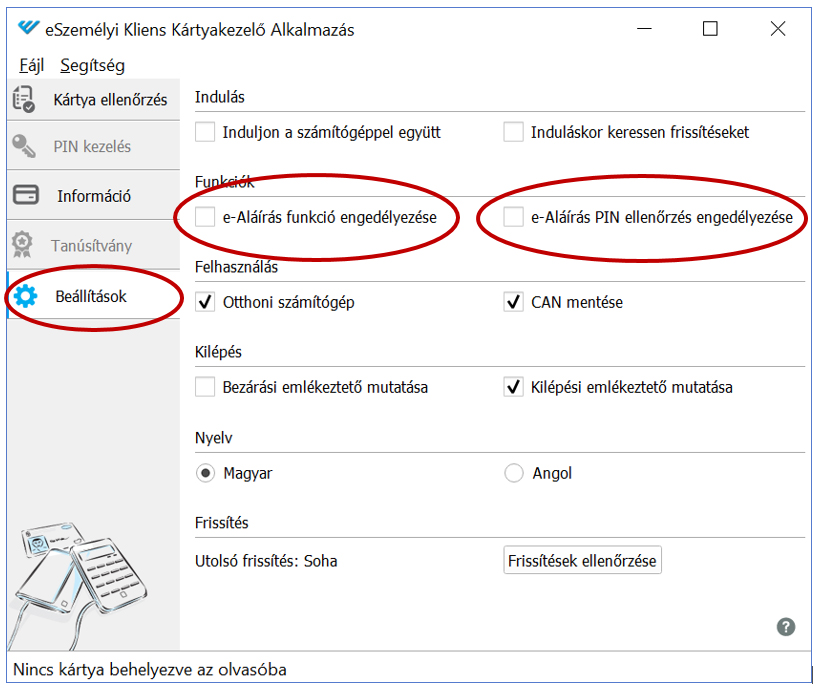Enable e-Aláírás funkció engedélyezése checkbox
This screenshot has height=690, width=818.
click(206, 217)
